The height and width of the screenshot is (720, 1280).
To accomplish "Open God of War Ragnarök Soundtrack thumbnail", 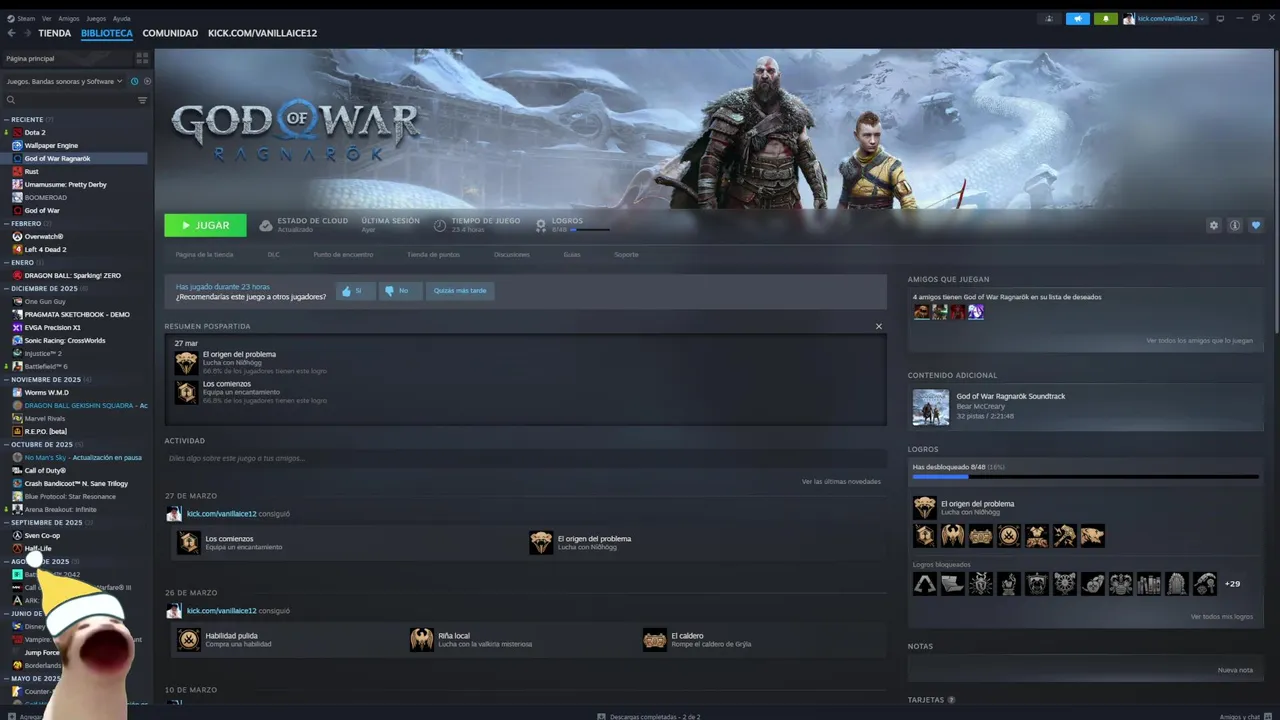I will click(x=930, y=407).
